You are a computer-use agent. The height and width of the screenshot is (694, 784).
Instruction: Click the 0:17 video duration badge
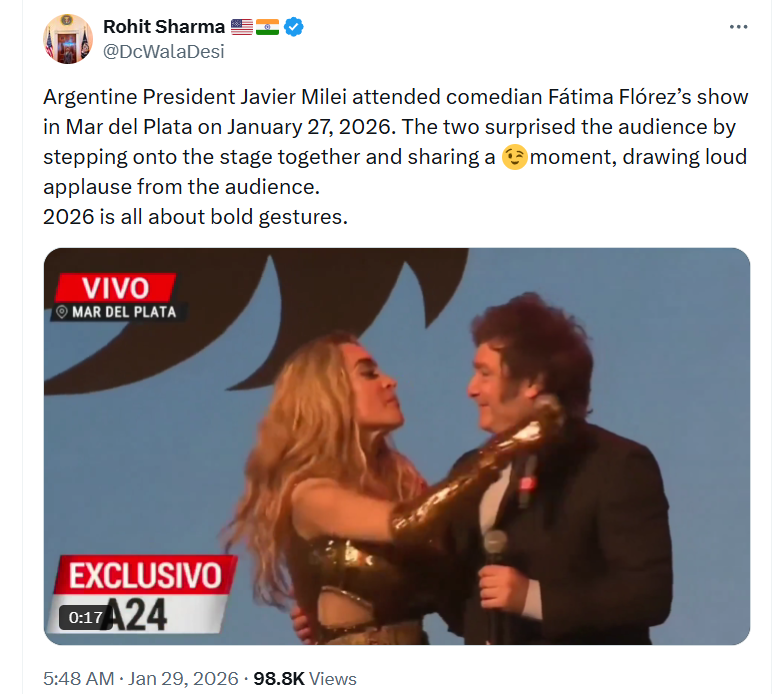86,618
